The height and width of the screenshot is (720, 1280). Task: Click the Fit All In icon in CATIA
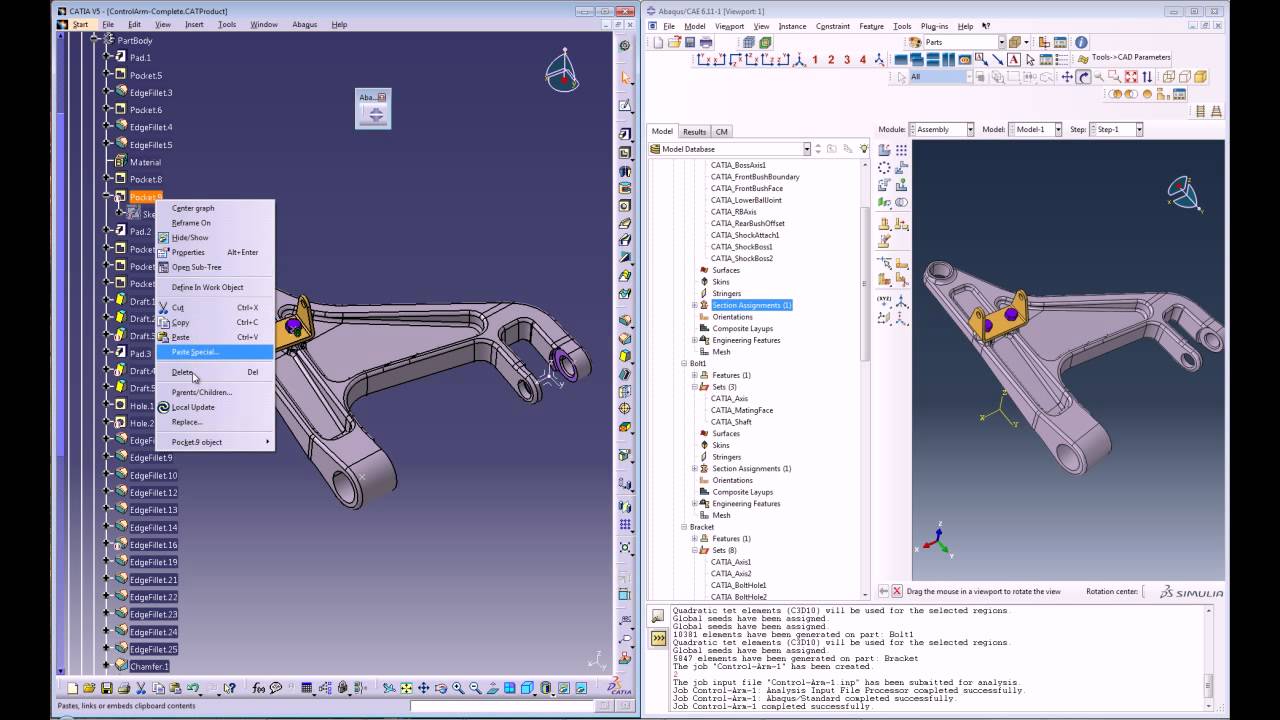[x=406, y=688]
